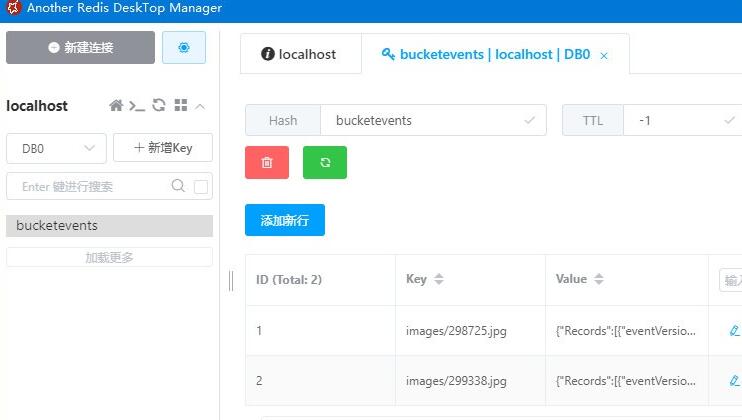Sort table by Key column

click(439, 279)
